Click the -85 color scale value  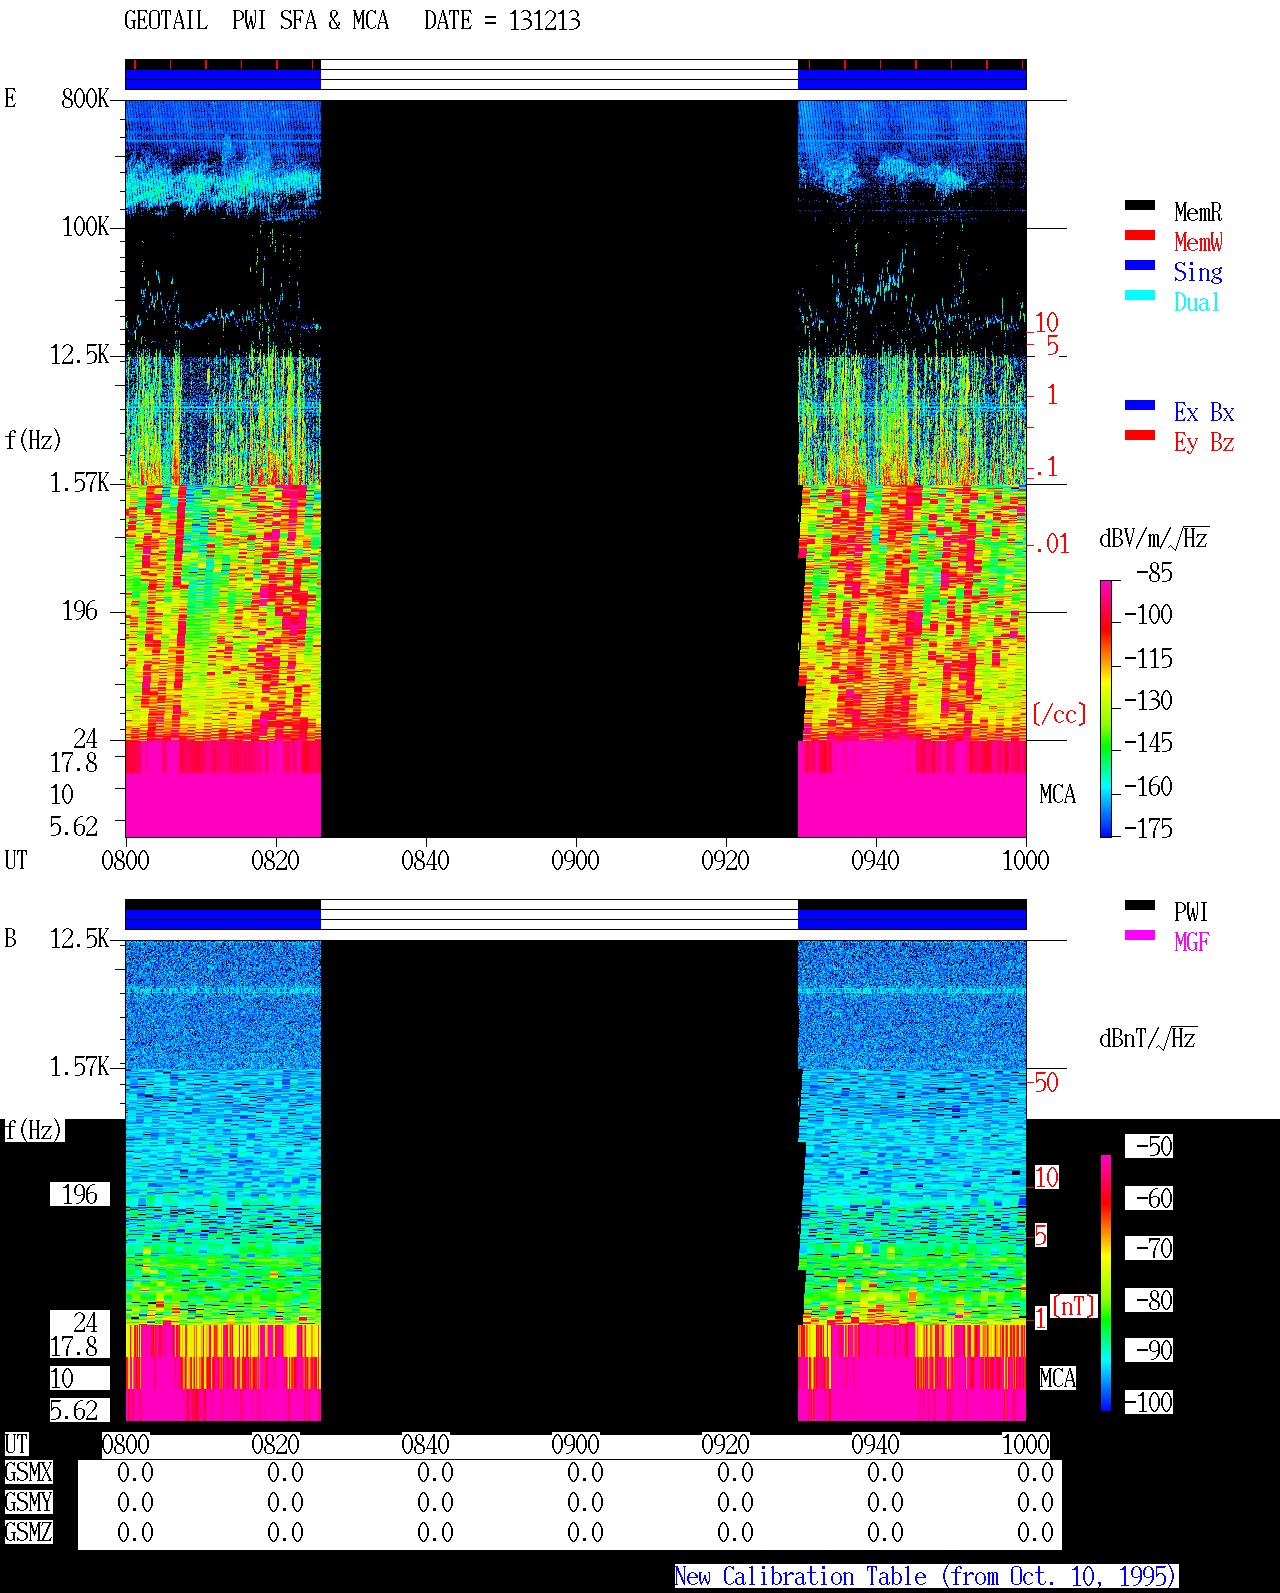pos(1154,574)
